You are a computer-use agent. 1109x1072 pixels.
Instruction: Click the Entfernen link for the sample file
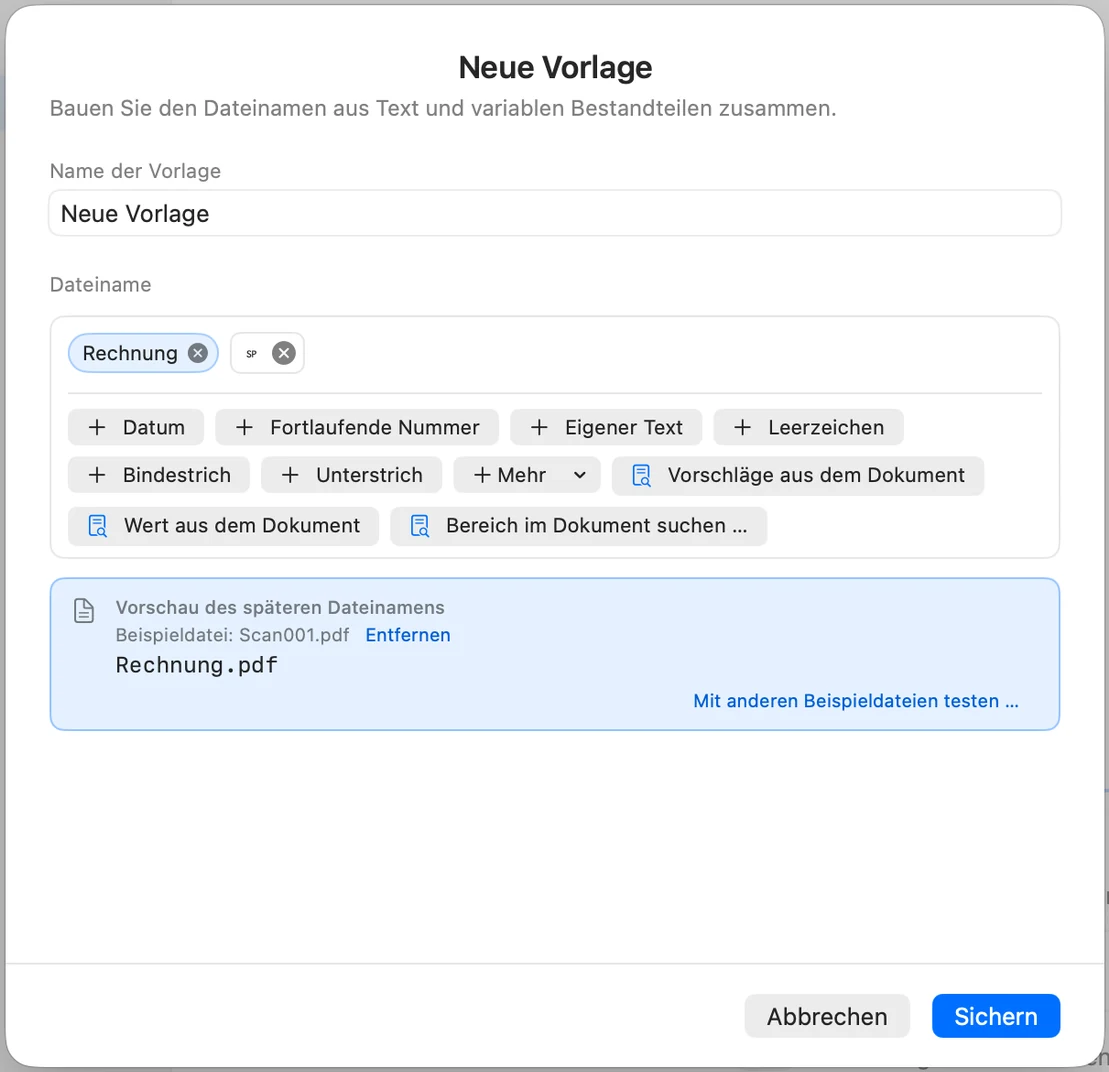(x=408, y=635)
